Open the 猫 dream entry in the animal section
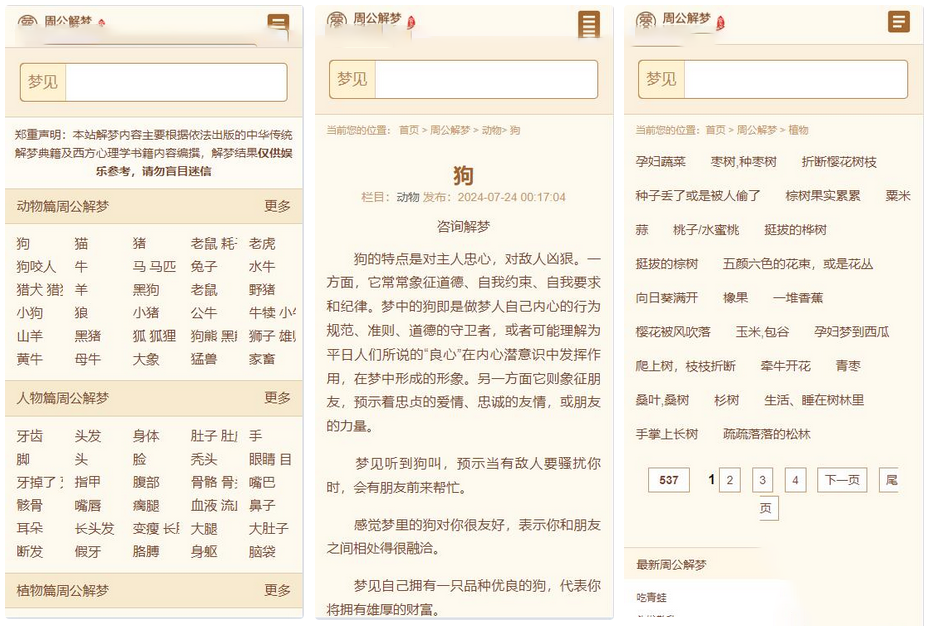Screen dimensions: 930x626 coord(81,243)
